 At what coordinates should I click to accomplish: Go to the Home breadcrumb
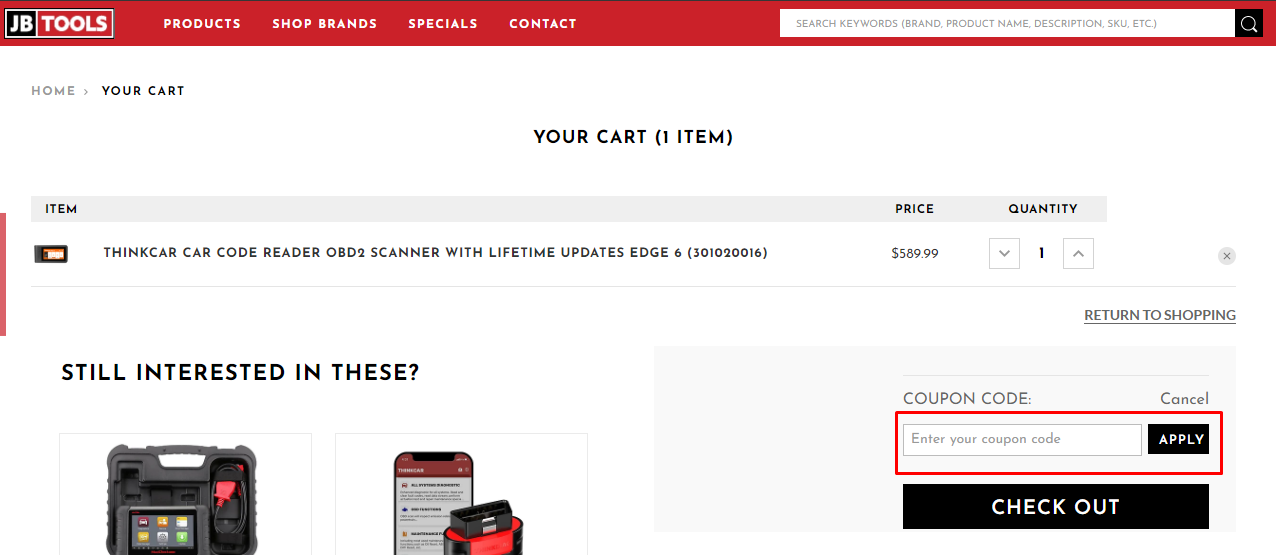(x=53, y=91)
